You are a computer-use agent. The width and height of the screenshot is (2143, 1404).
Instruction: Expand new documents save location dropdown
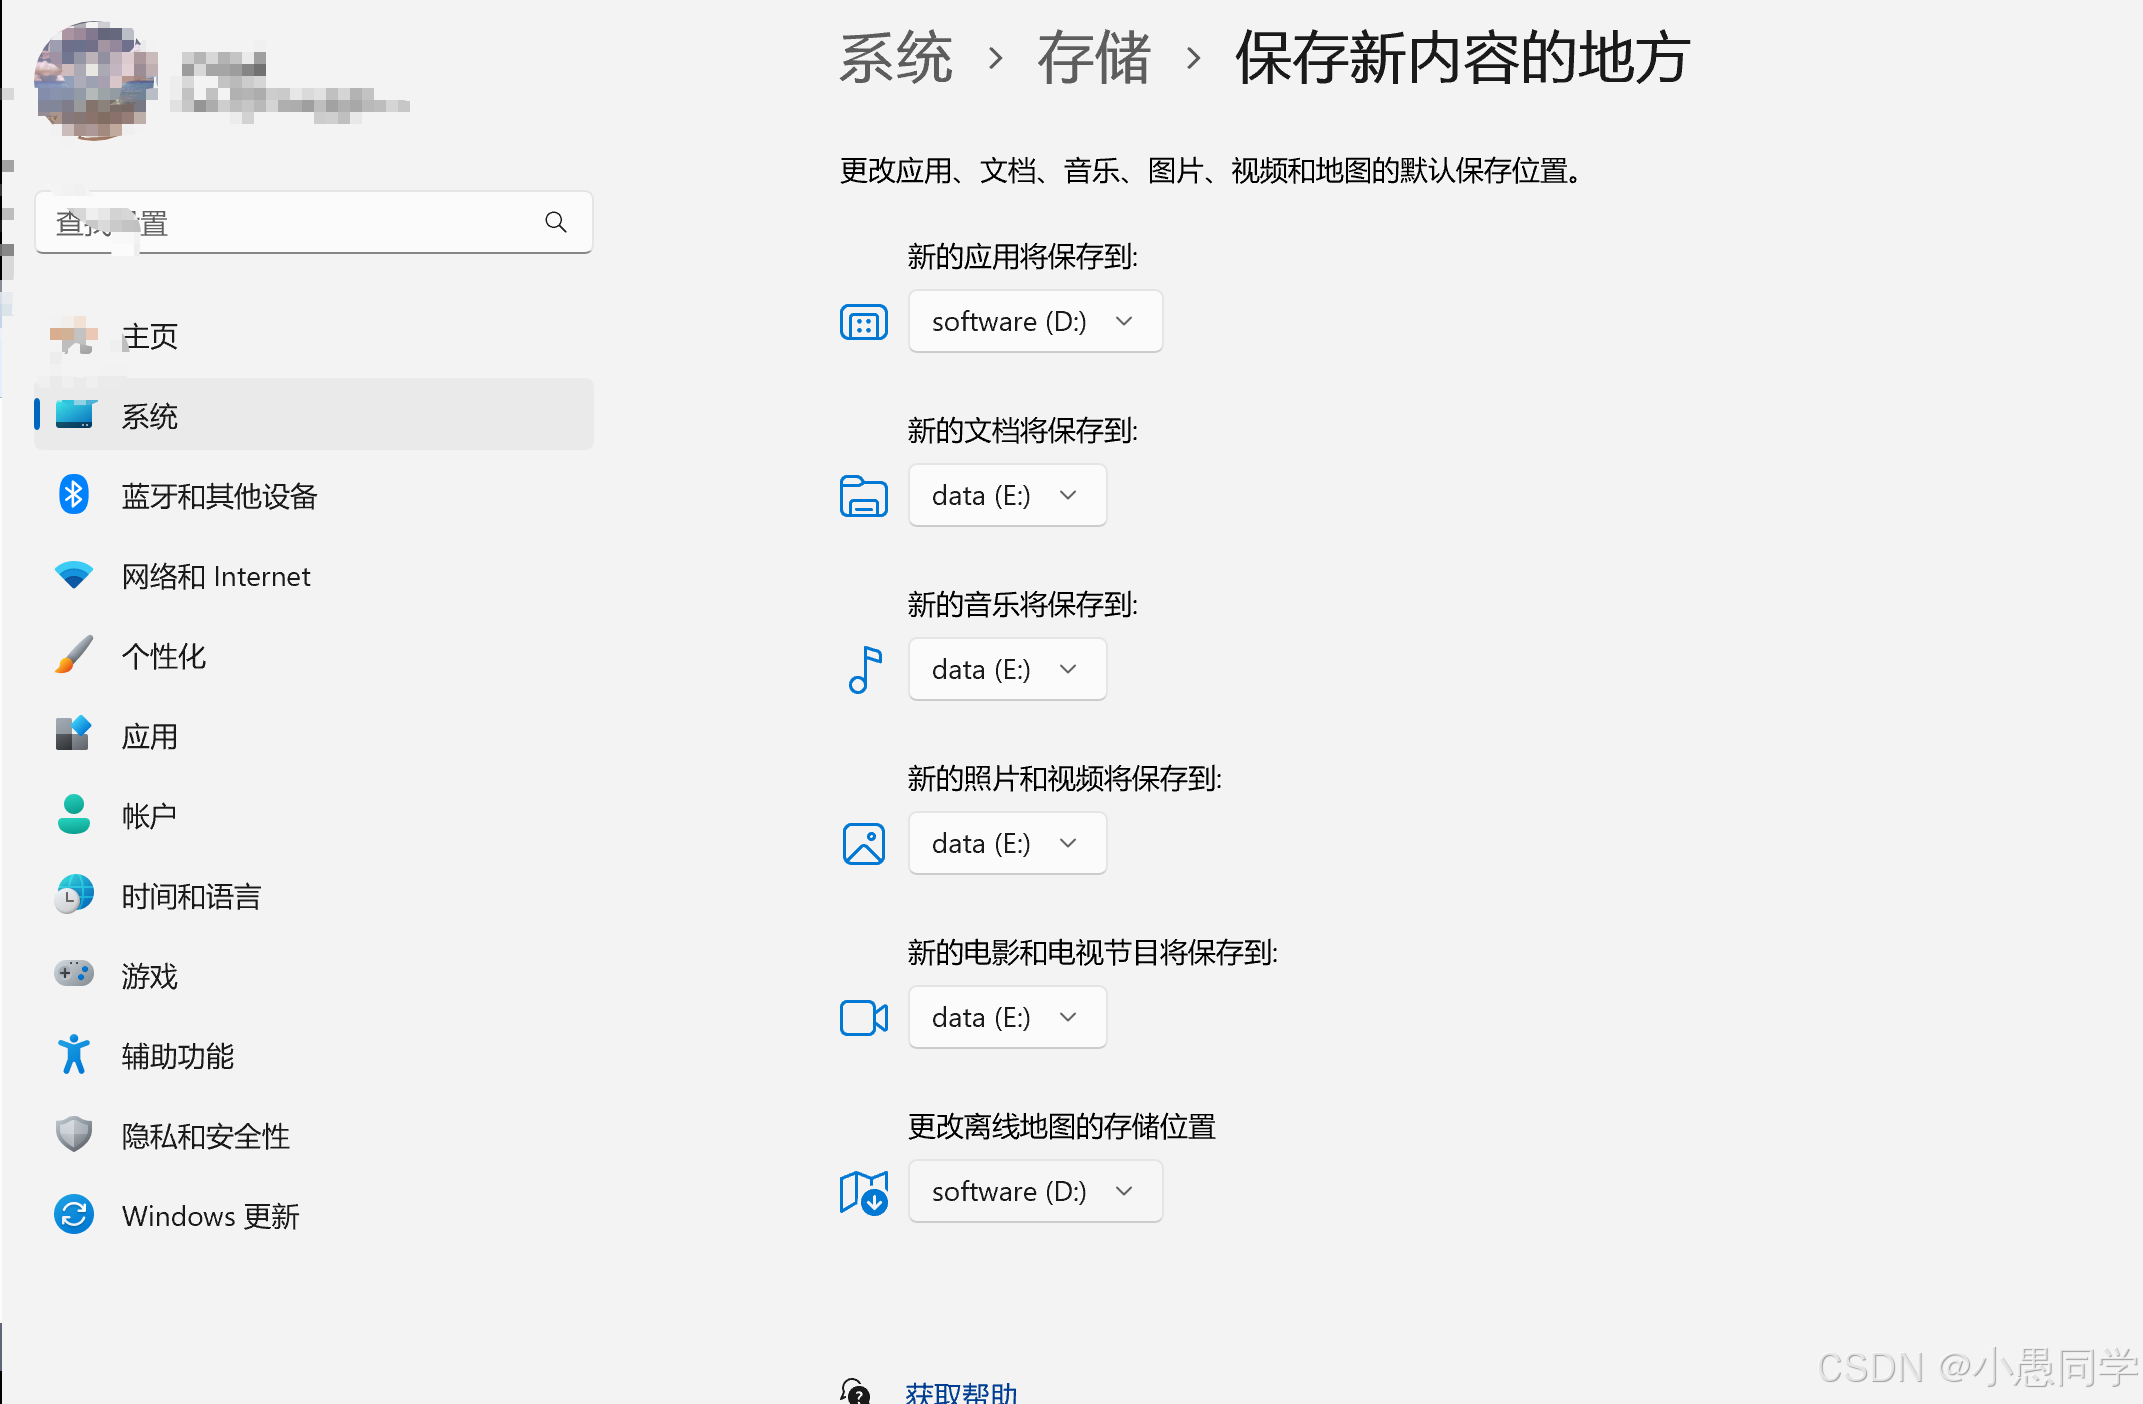pos(1006,496)
